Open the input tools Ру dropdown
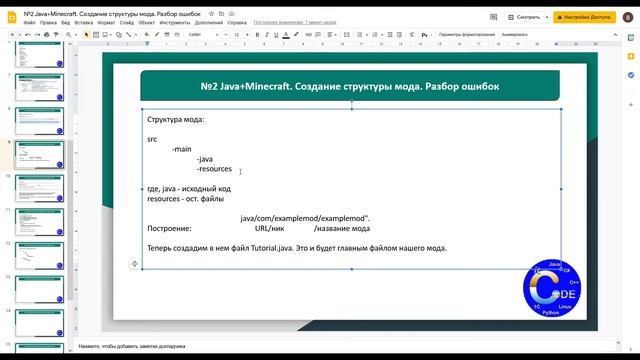Image resolution: width=640 pixels, height=360 pixels. coord(426,35)
